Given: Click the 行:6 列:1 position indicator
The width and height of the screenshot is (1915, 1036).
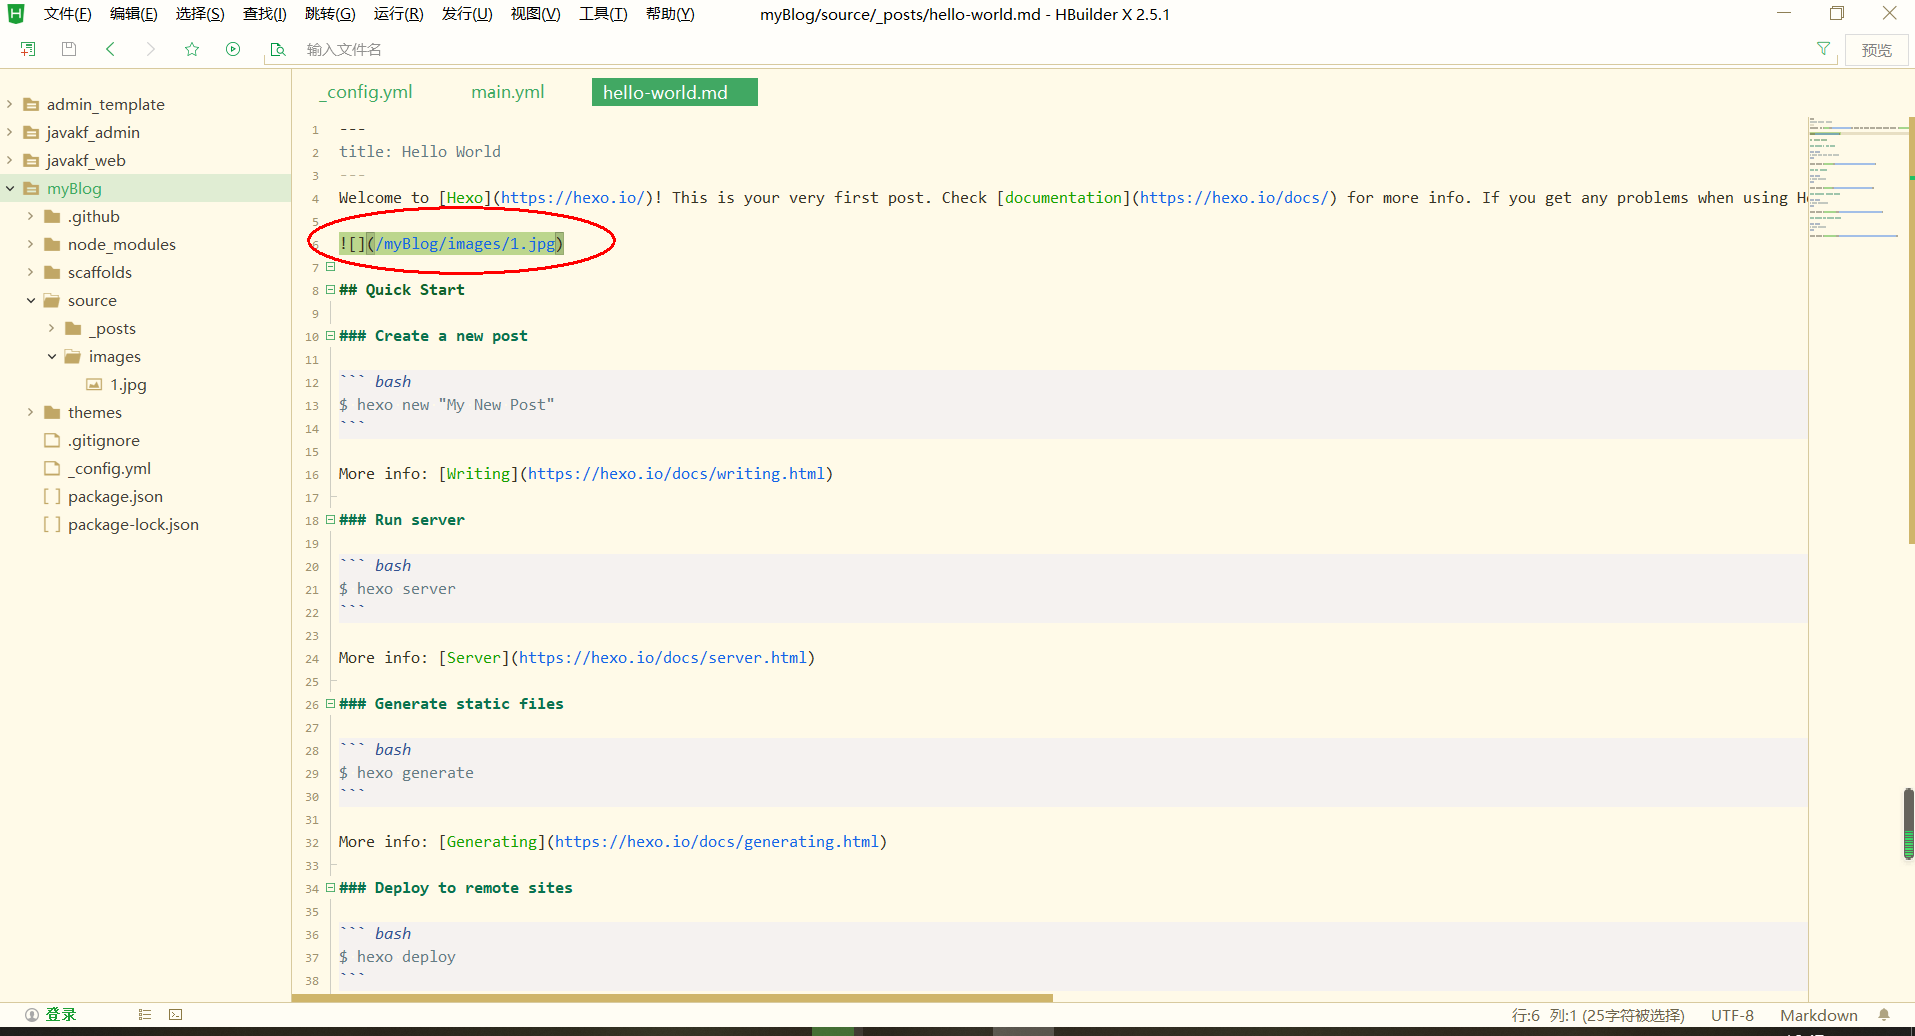Looking at the screenshot, I should click(x=1598, y=1015).
